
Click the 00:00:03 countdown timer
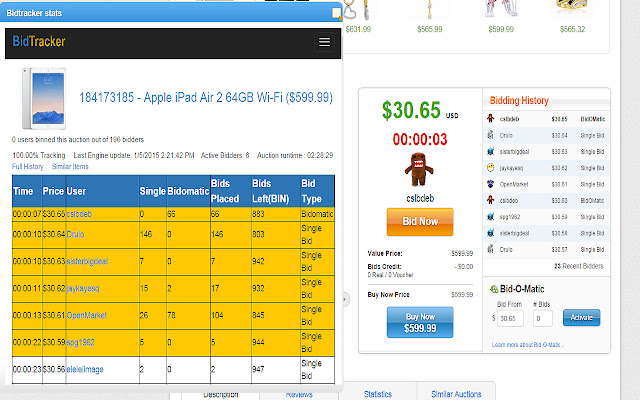coord(420,140)
